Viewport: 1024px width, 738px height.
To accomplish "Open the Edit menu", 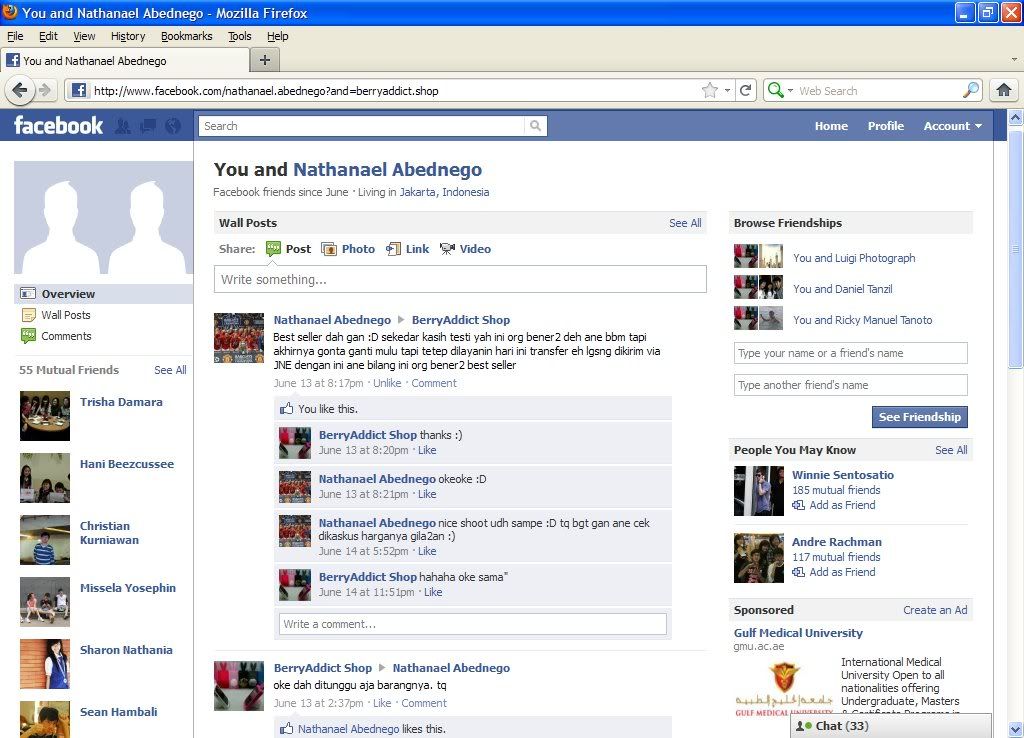I will click(x=48, y=36).
